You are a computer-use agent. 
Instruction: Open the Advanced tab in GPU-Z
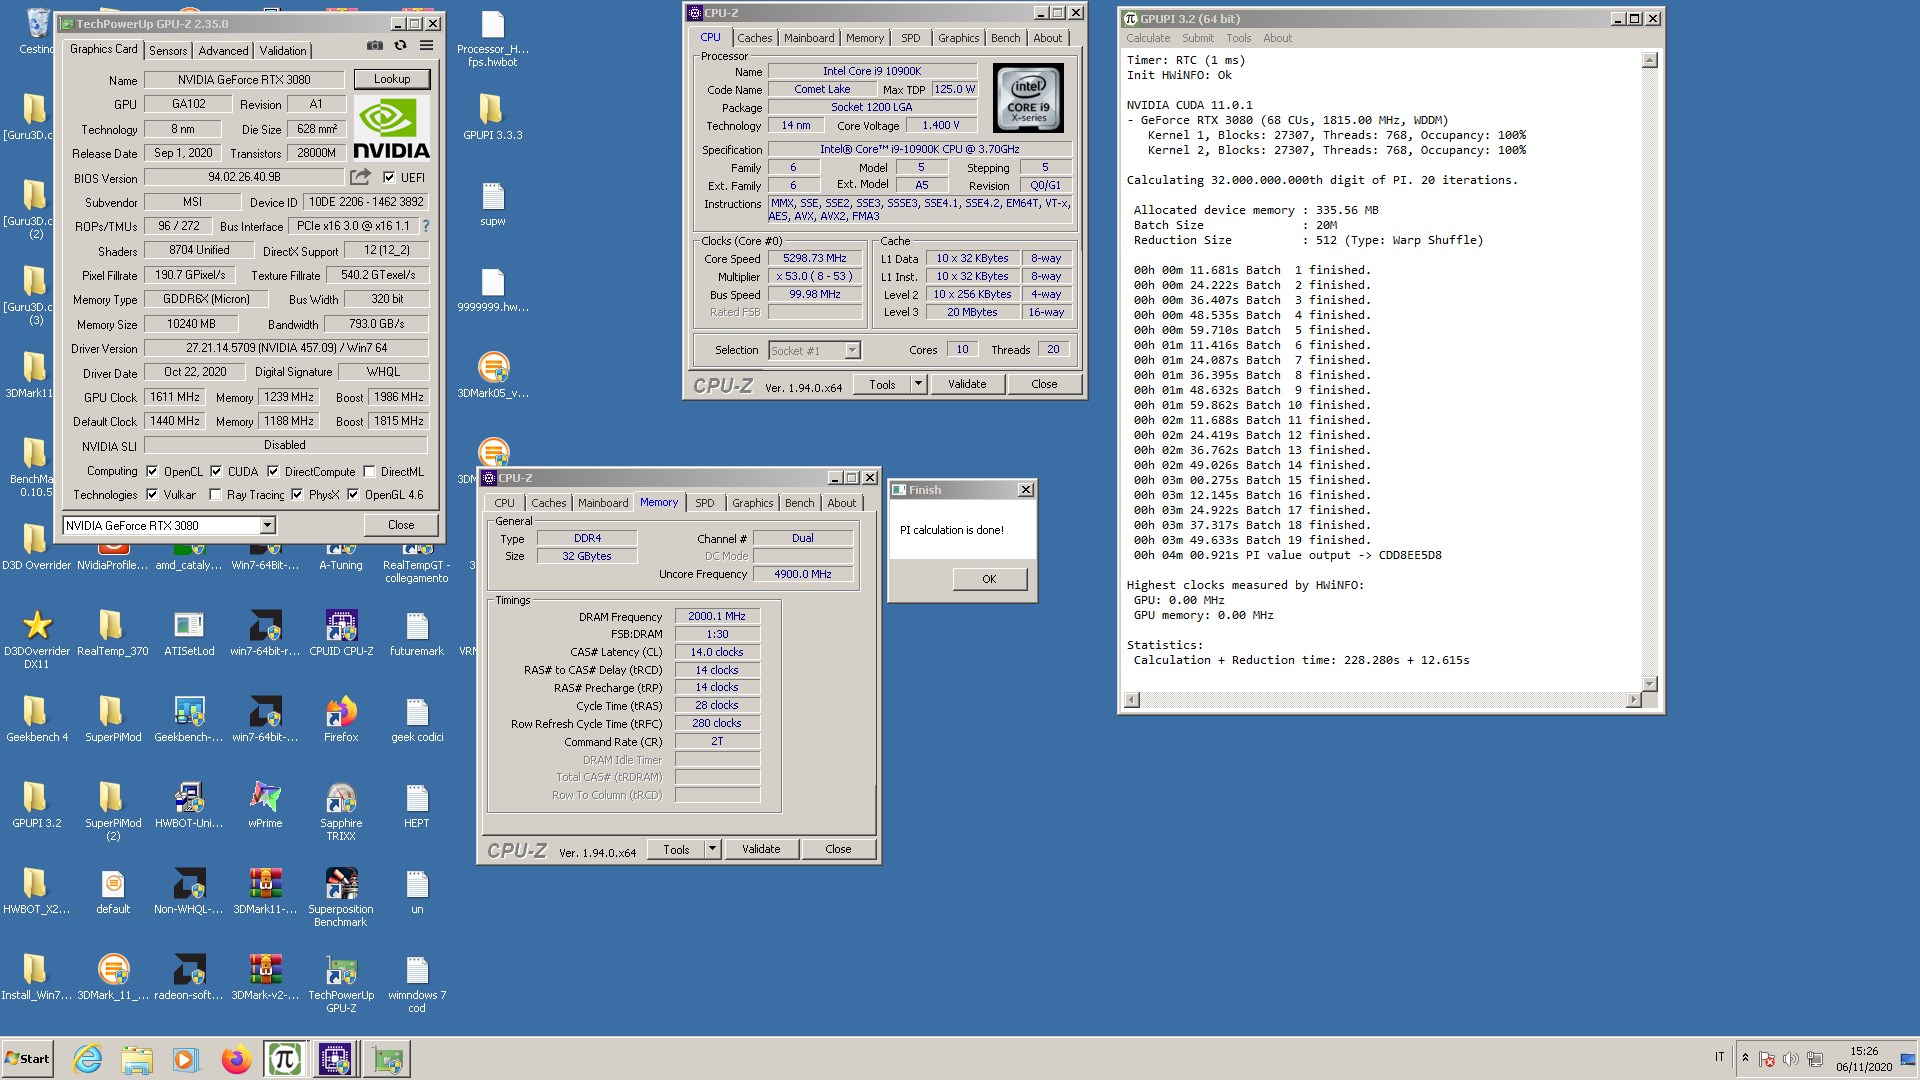pyautogui.click(x=223, y=50)
